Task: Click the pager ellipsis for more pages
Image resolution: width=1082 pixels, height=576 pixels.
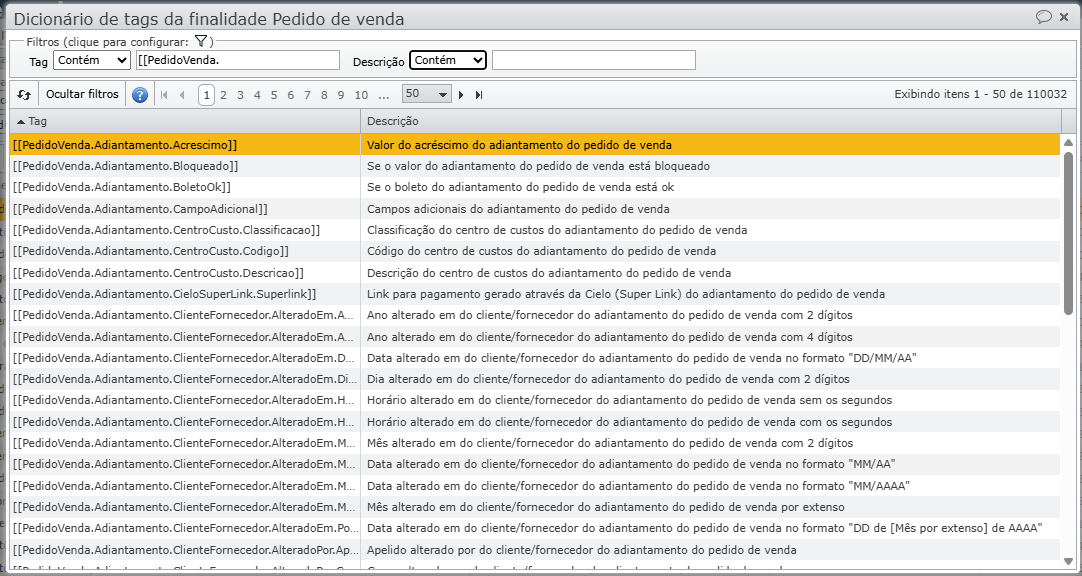Action: (x=384, y=95)
